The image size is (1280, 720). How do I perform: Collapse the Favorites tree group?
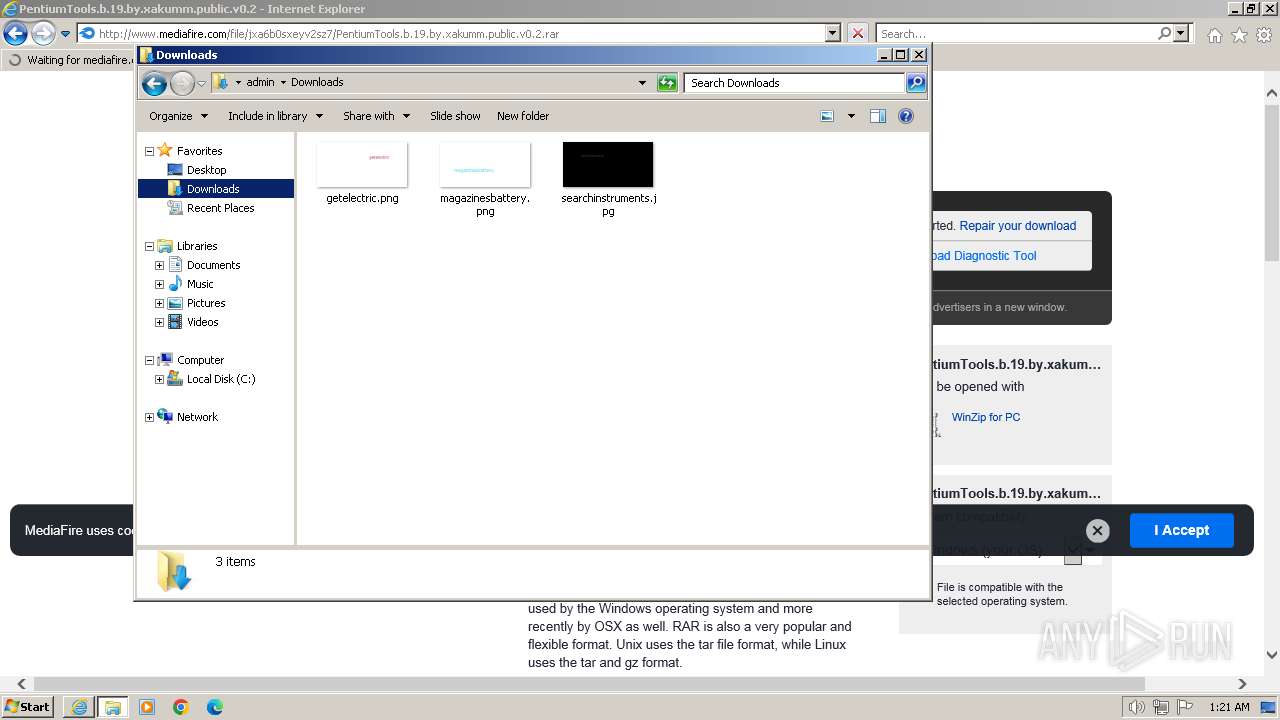[x=149, y=151]
